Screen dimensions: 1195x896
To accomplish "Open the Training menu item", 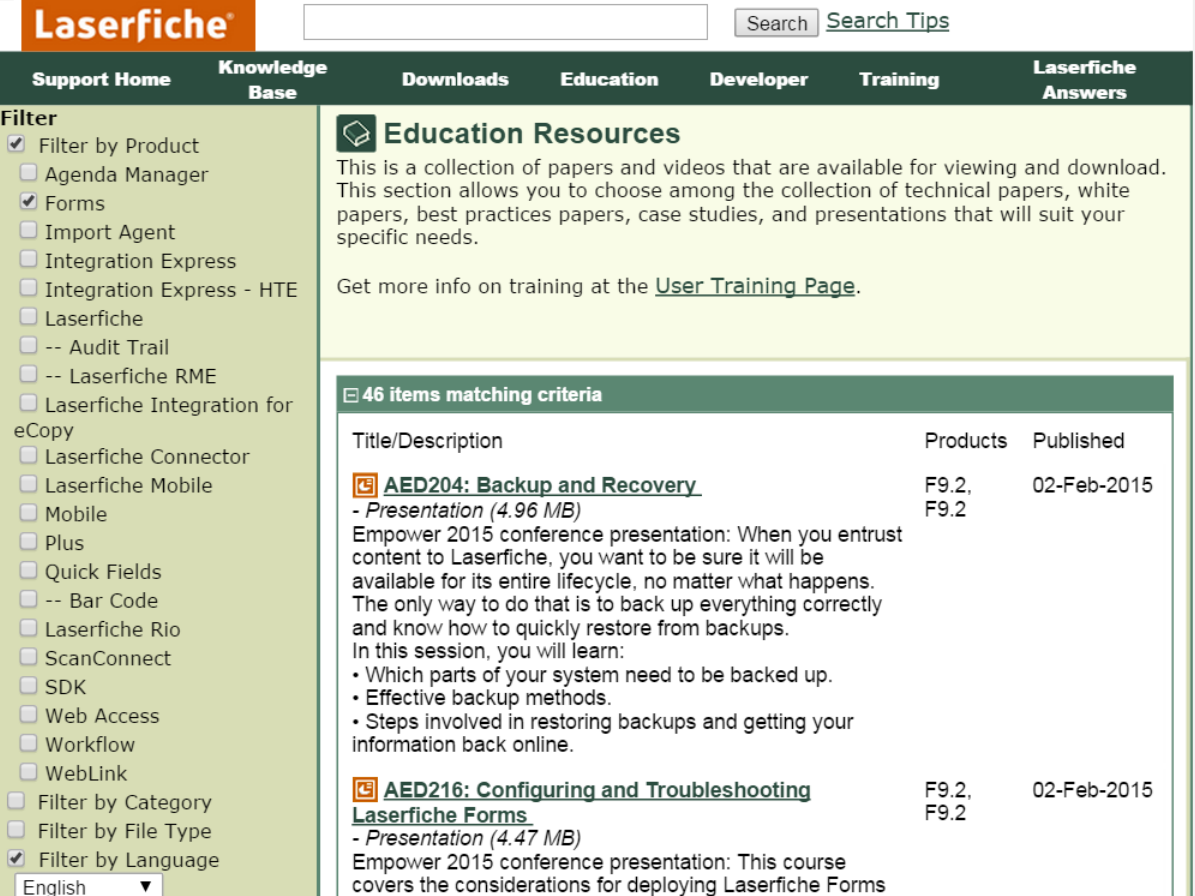I will [899, 79].
